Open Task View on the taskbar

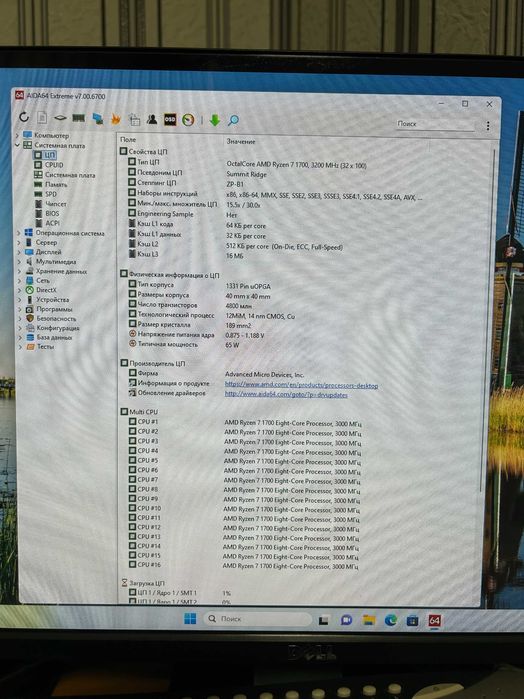(324, 620)
